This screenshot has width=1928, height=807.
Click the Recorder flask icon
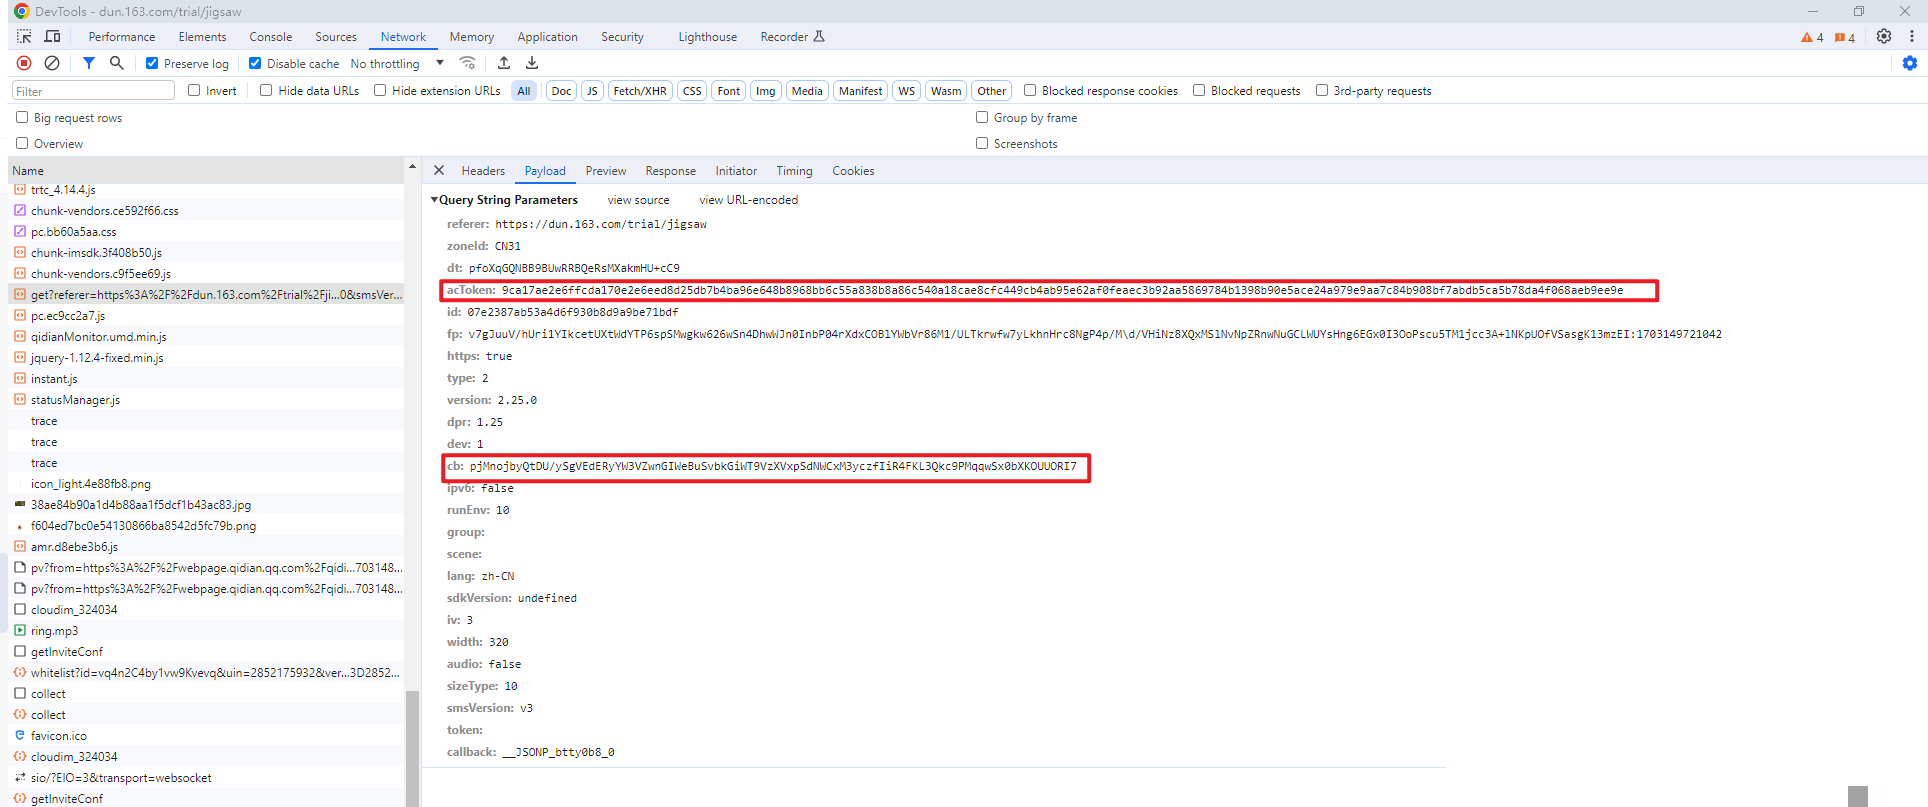tap(819, 37)
